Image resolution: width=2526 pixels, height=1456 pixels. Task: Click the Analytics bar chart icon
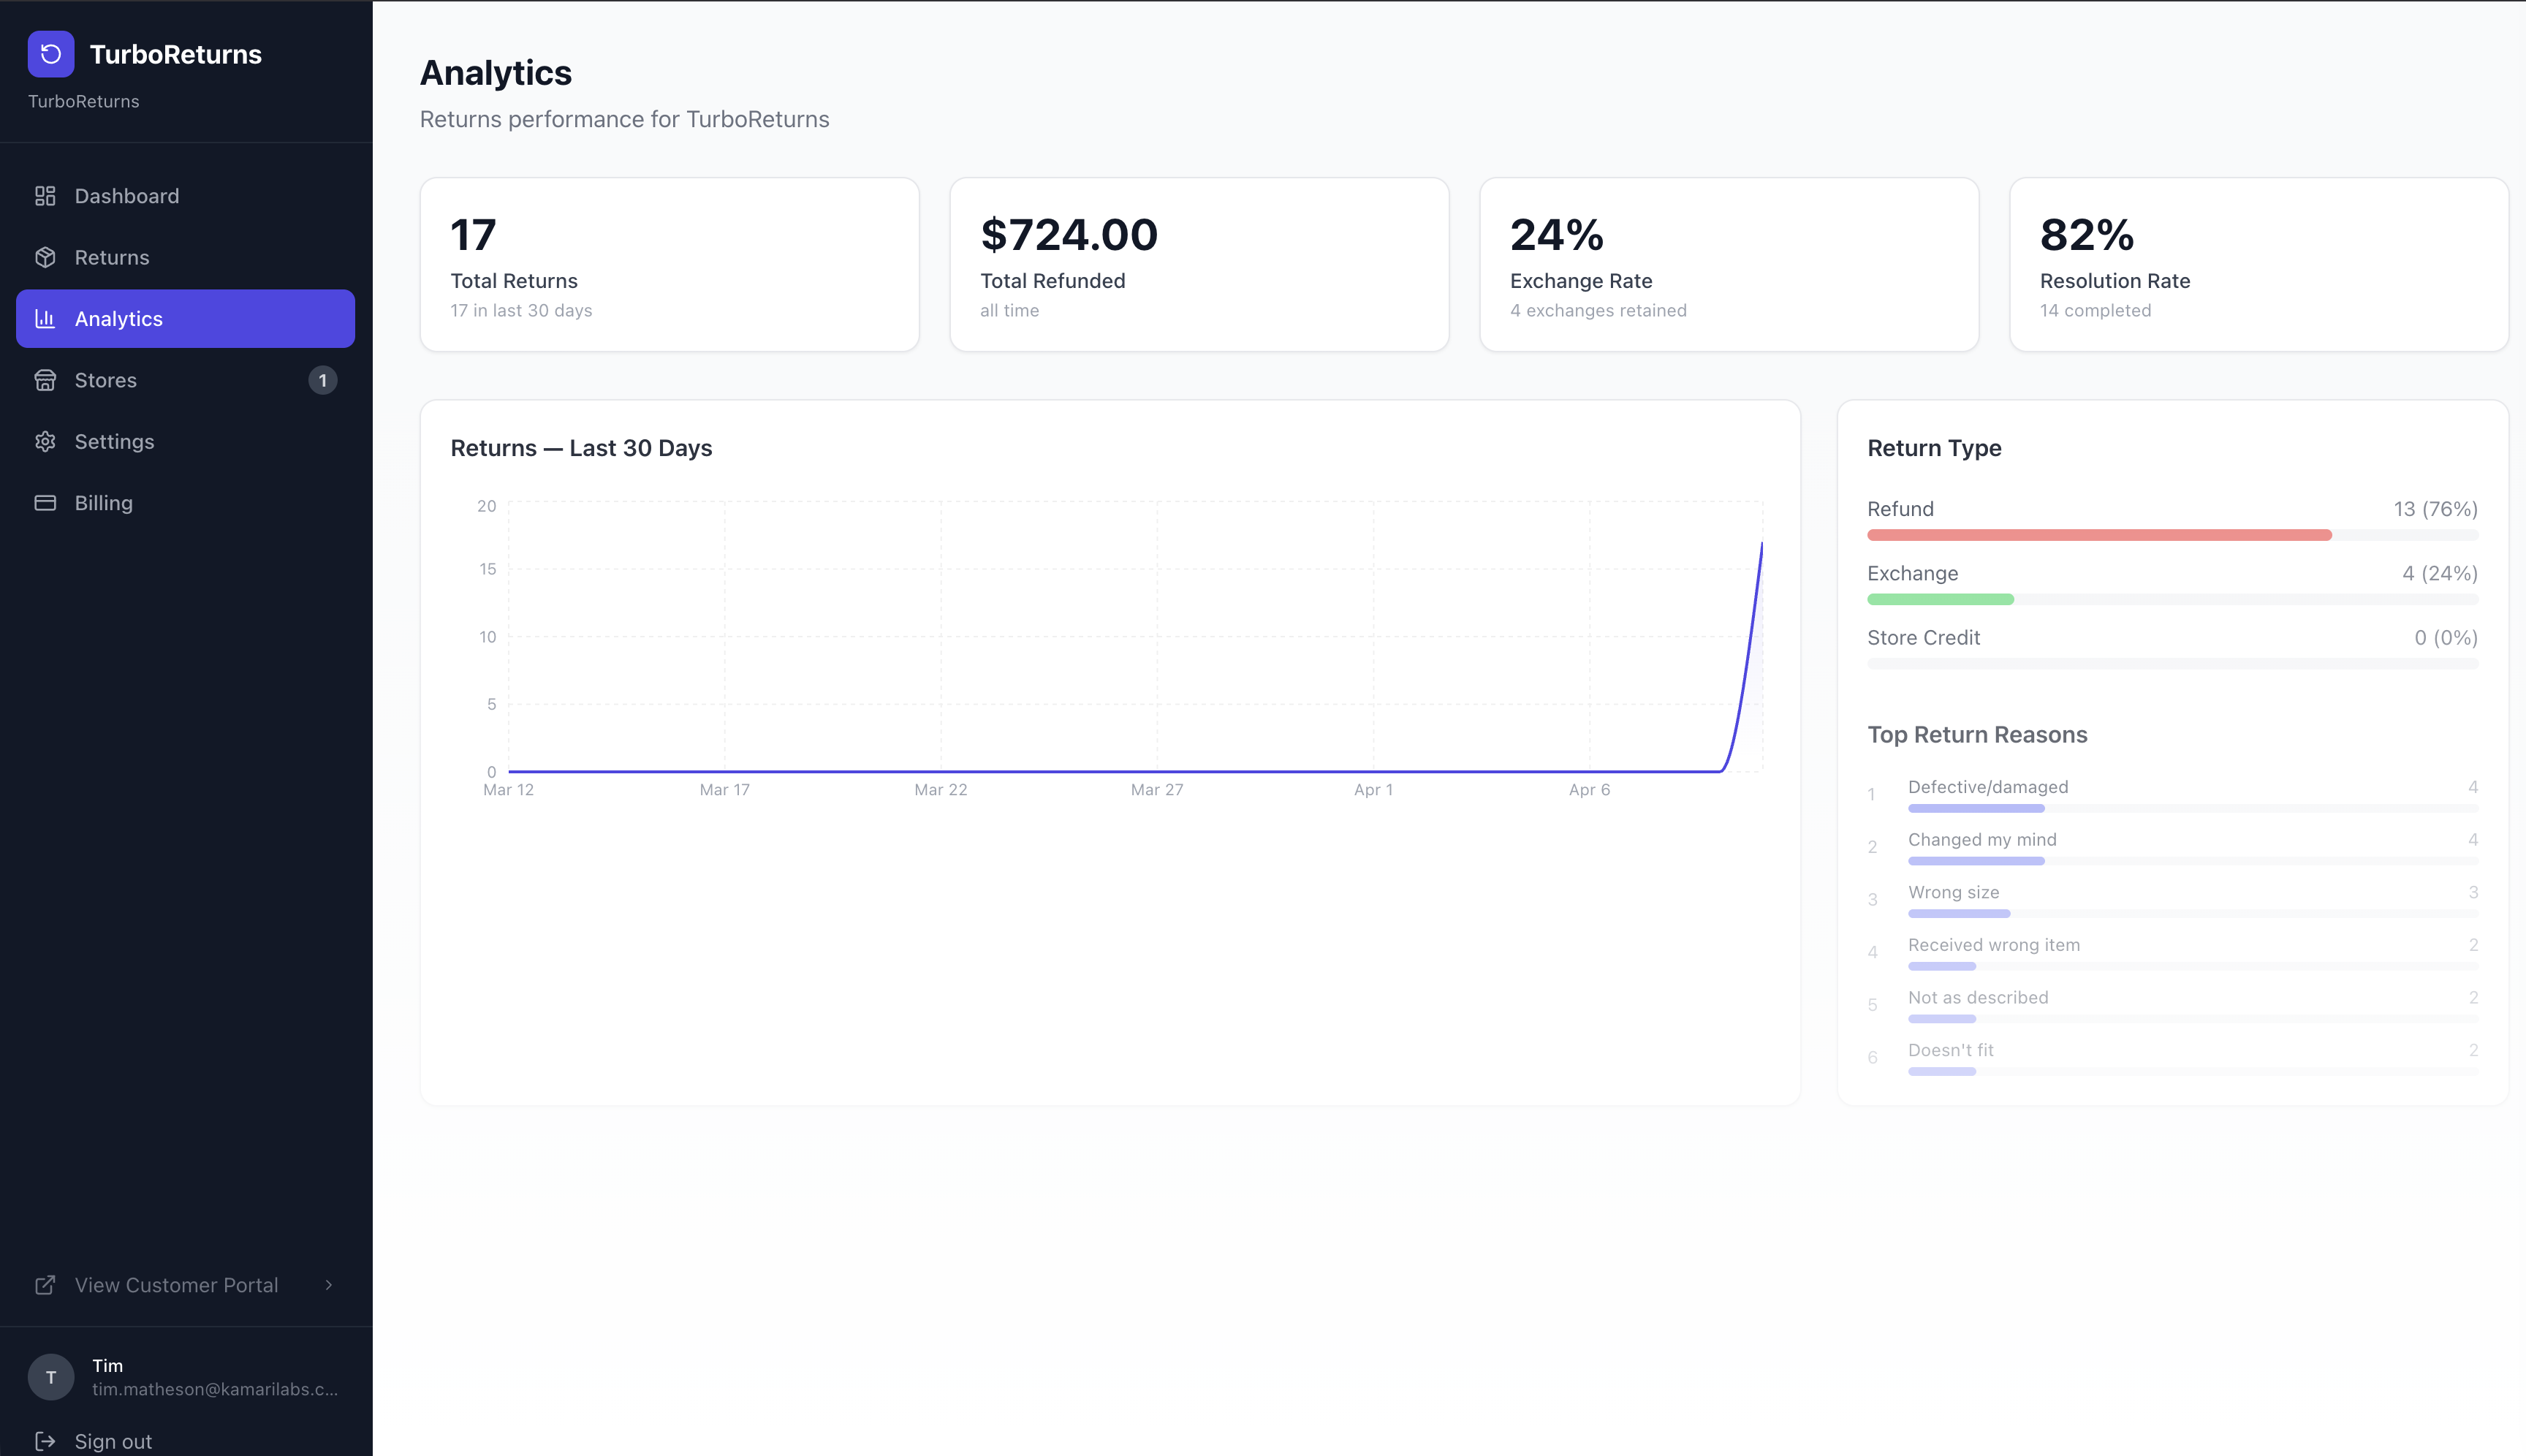(45, 319)
